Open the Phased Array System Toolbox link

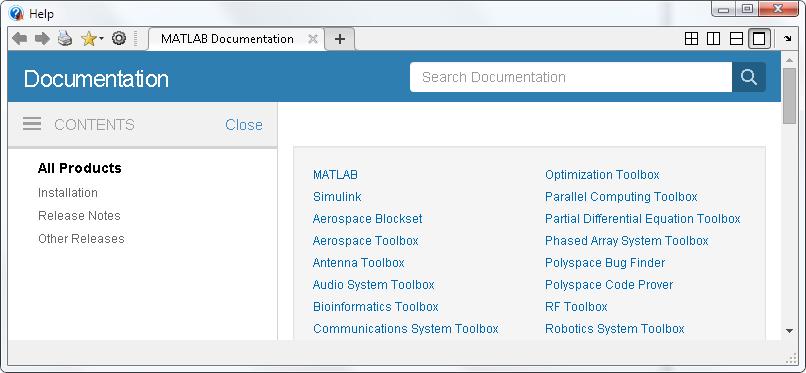point(627,241)
